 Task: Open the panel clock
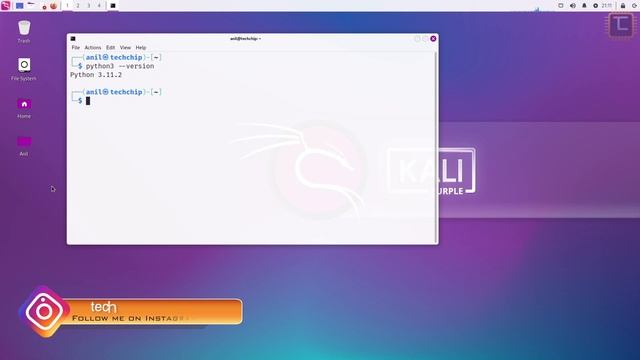click(x=607, y=6)
